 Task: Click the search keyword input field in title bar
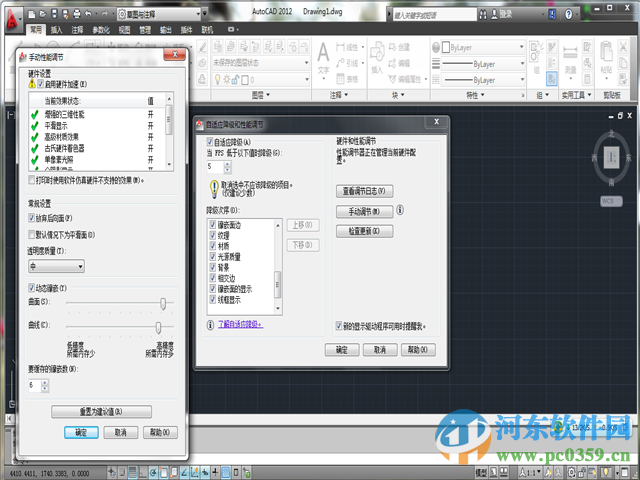pyautogui.click(x=434, y=15)
